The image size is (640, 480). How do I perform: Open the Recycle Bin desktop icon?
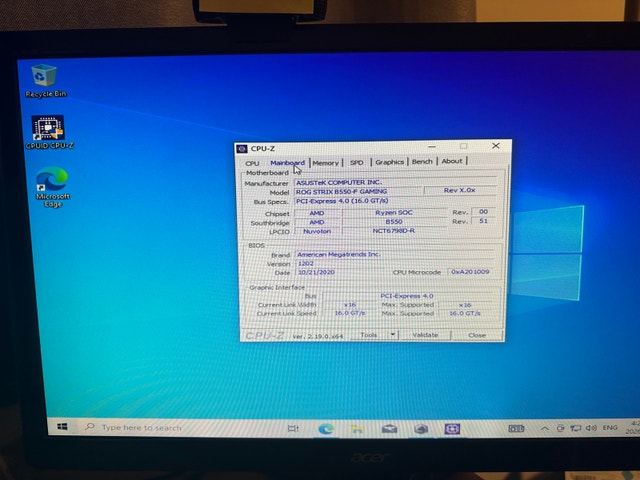coord(45,81)
